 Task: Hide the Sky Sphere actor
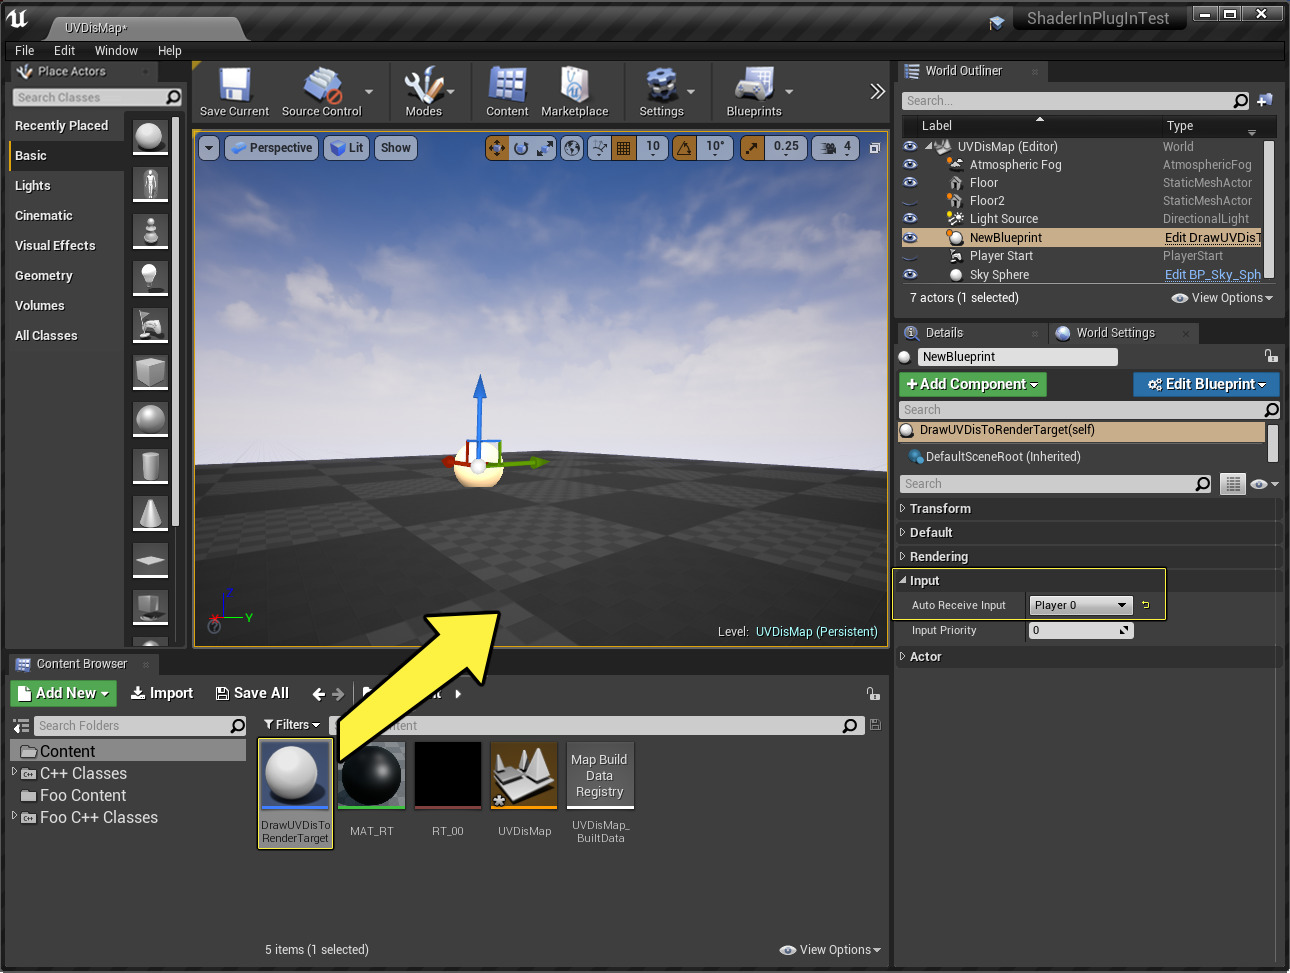point(910,275)
